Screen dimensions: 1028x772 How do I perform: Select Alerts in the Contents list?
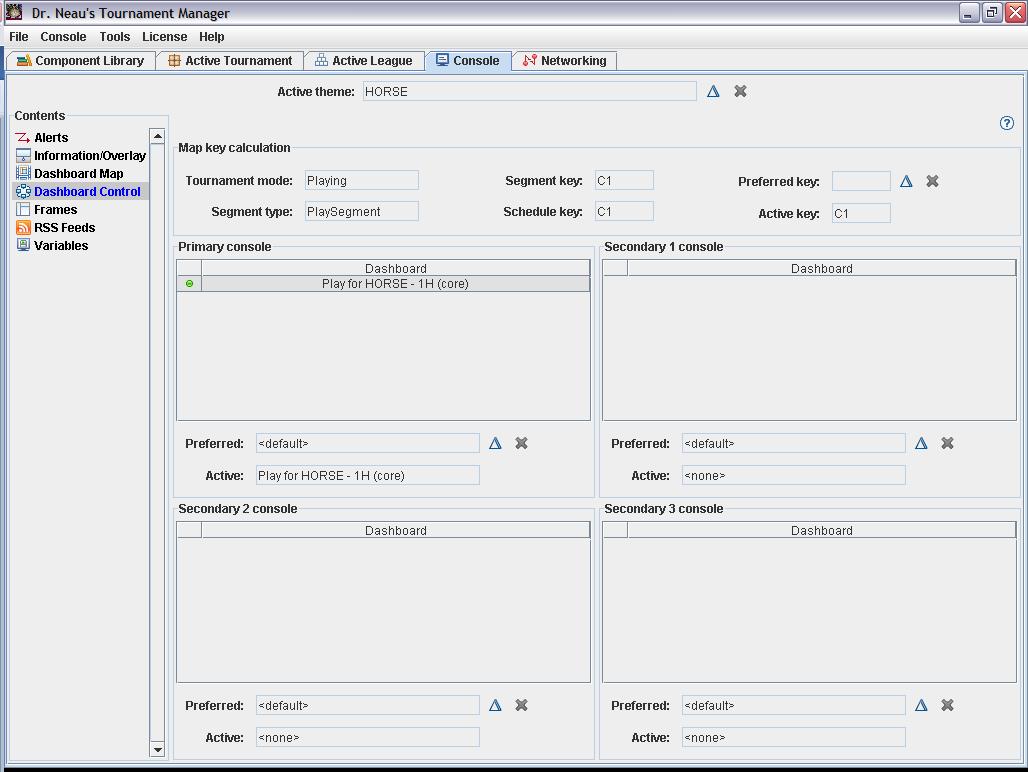[51, 138]
